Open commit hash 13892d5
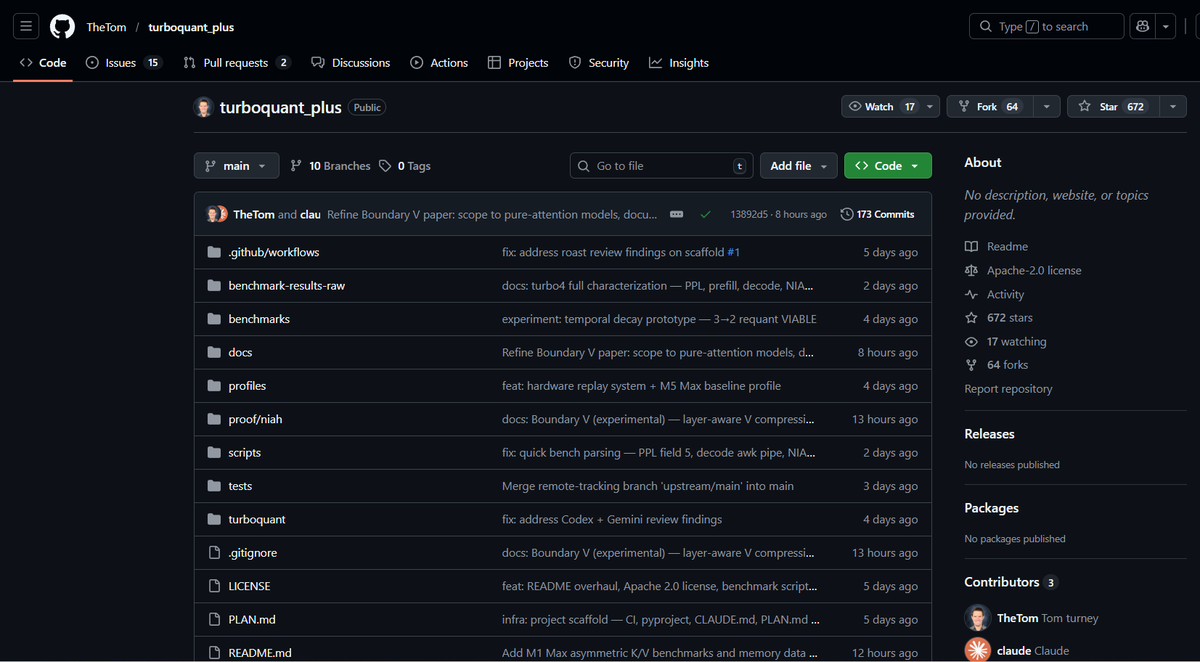This screenshot has height=662, width=1200. click(749, 214)
